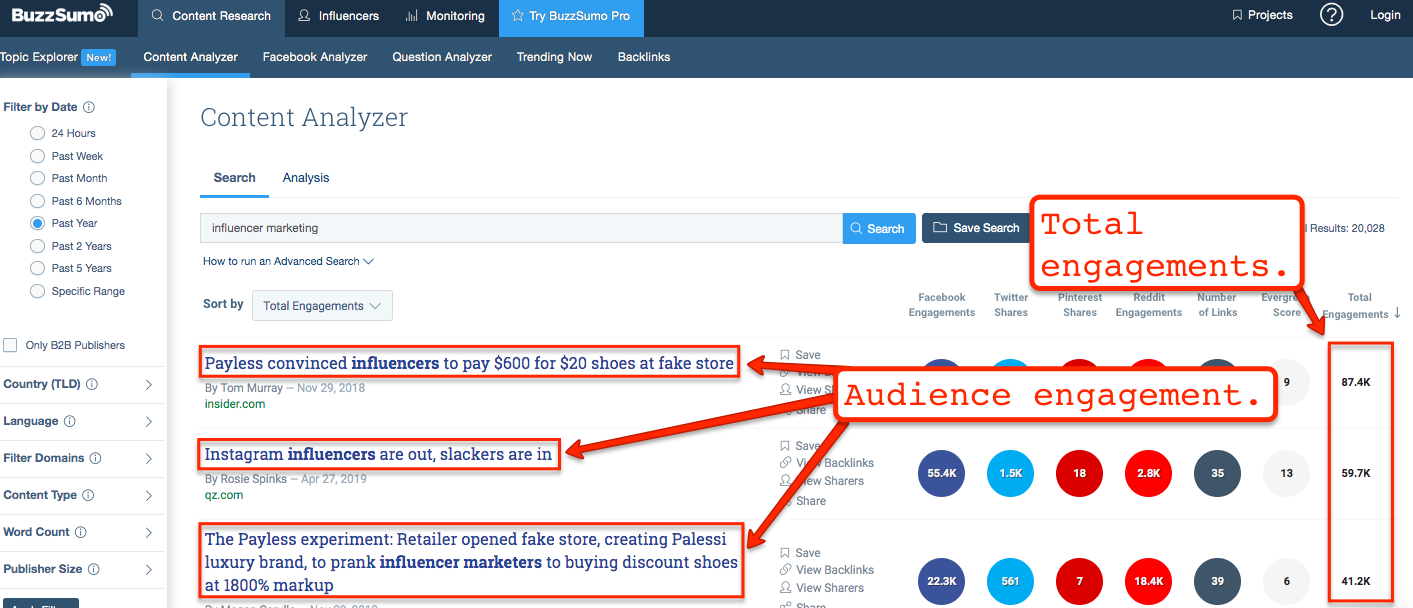Click the folder icon on Save Search
The image size is (1413, 608).
point(940,228)
